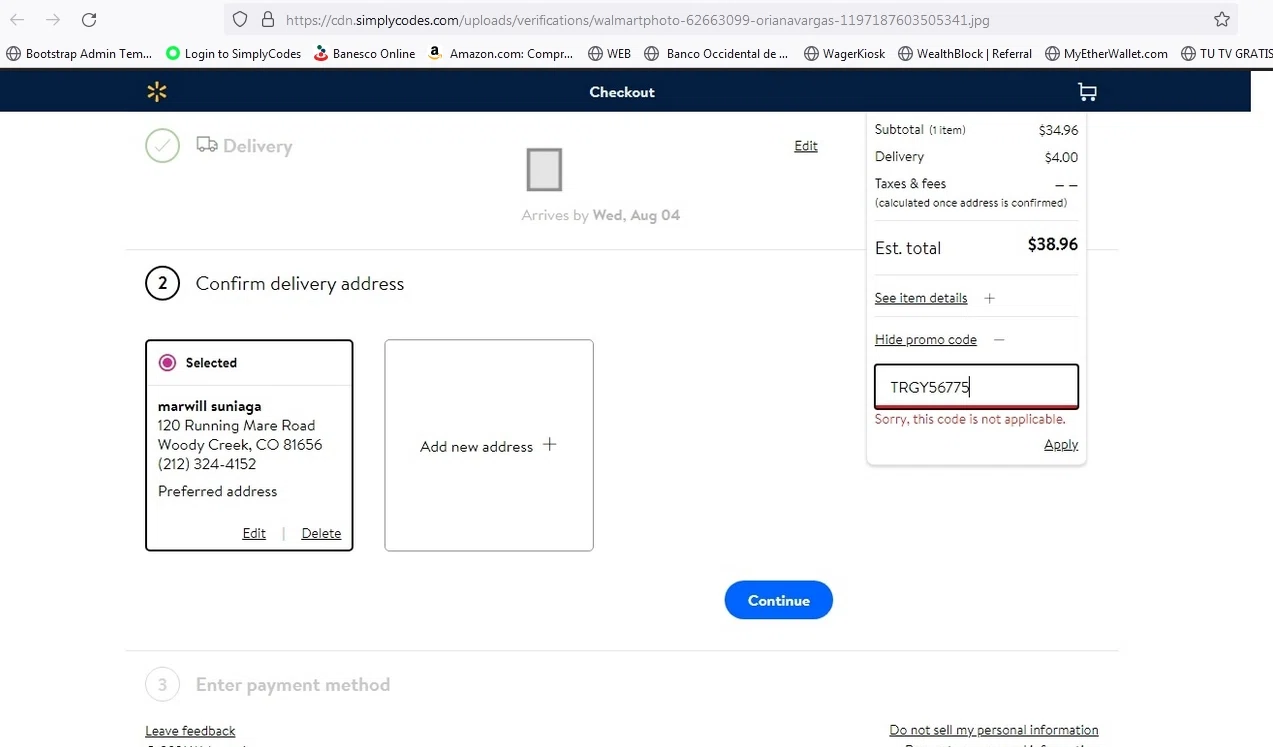Click the Walmart spark logo

tap(157, 92)
